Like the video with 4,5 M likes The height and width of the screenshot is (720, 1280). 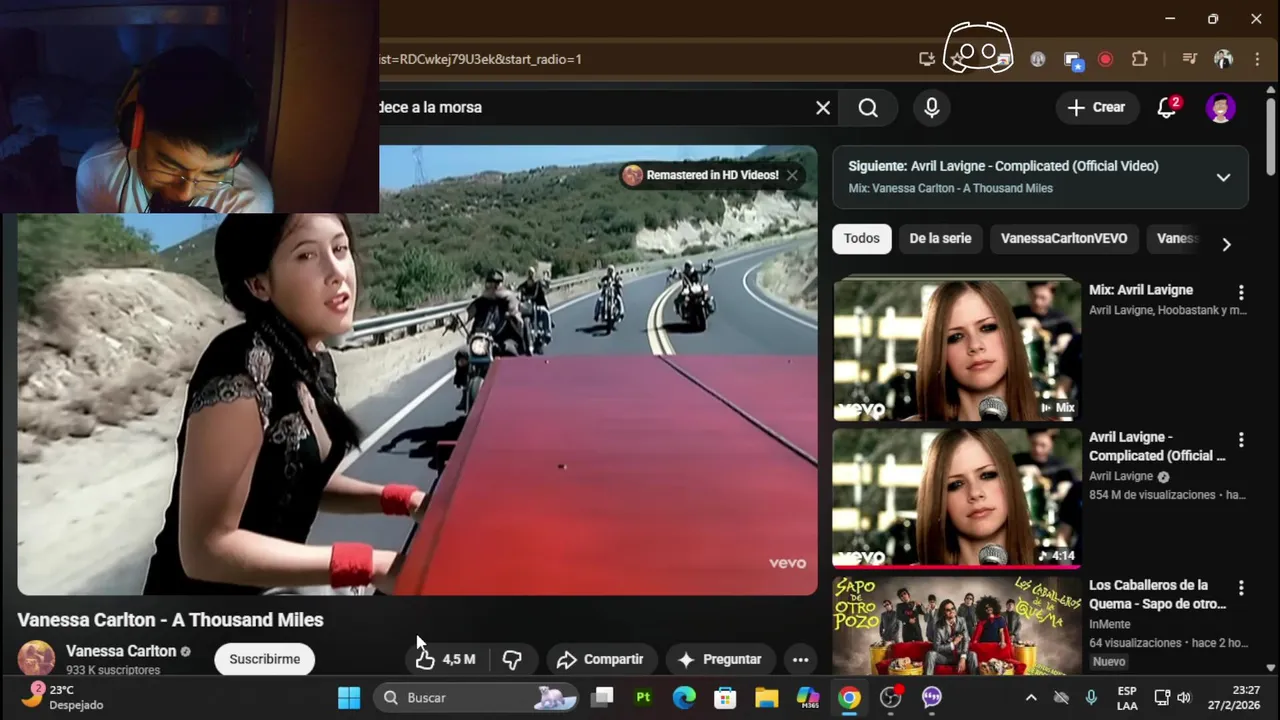pos(446,659)
